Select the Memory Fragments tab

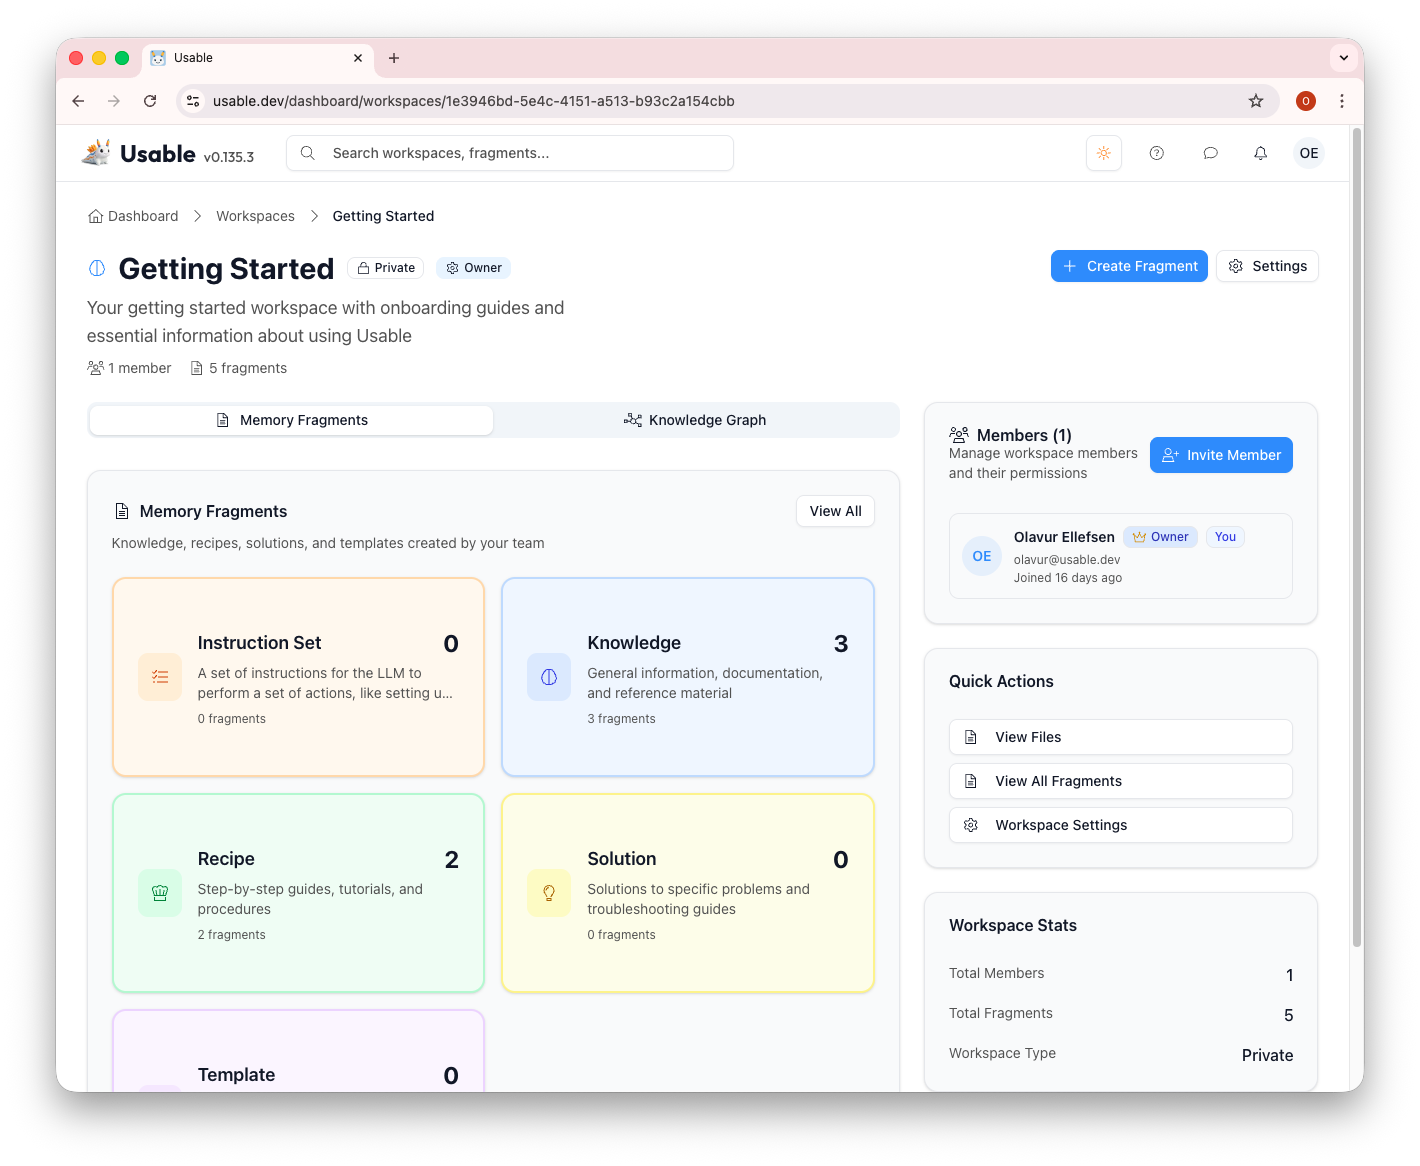point(291,420)
